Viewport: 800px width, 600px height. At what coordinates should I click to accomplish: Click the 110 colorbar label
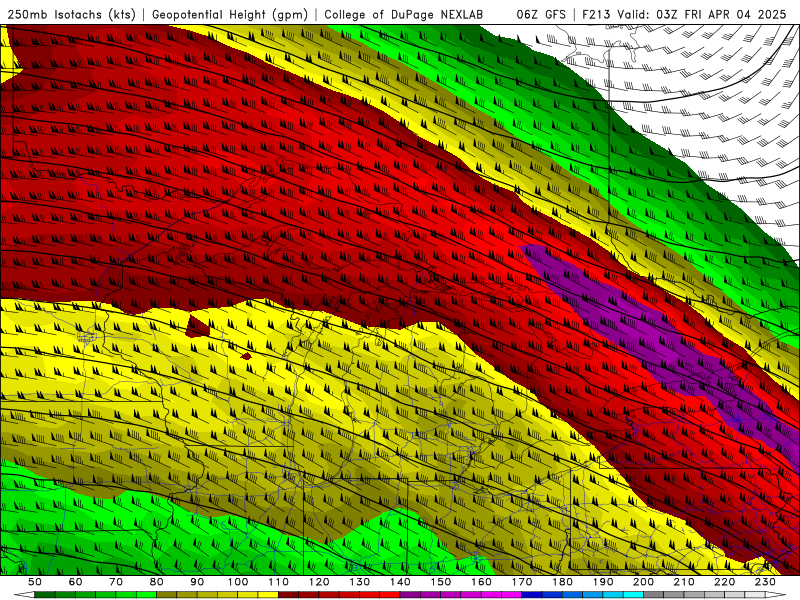(x=279, y=582)
